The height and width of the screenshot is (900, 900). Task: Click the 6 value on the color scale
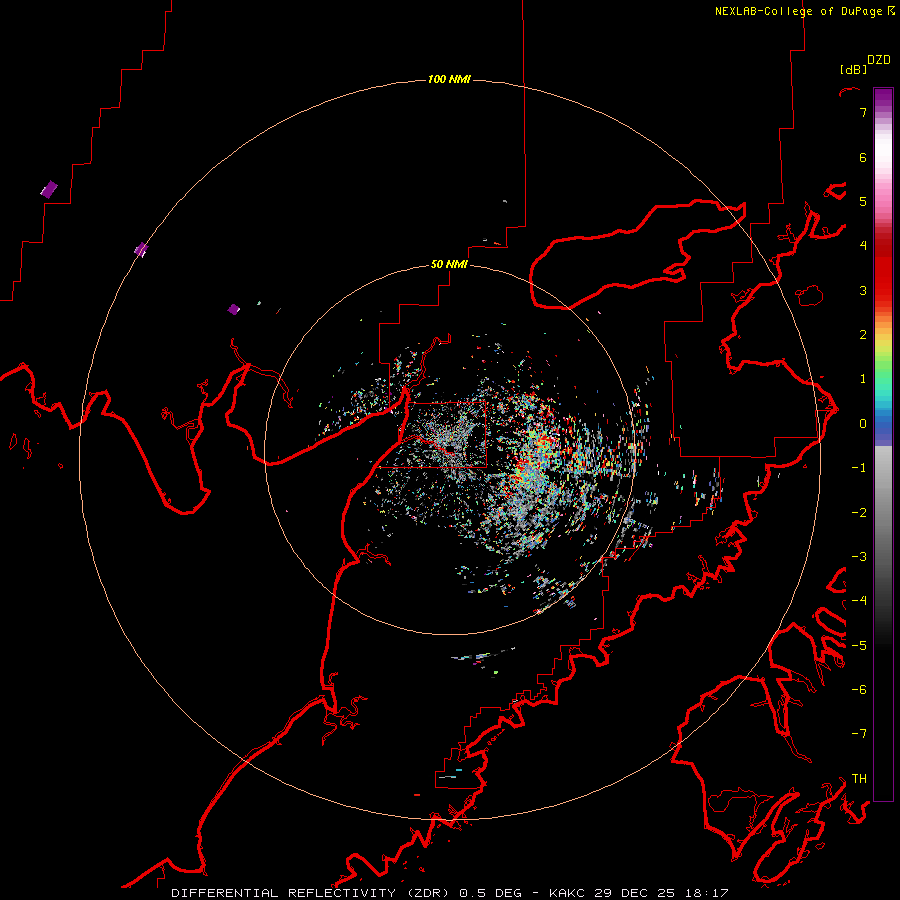click(863, 157)
